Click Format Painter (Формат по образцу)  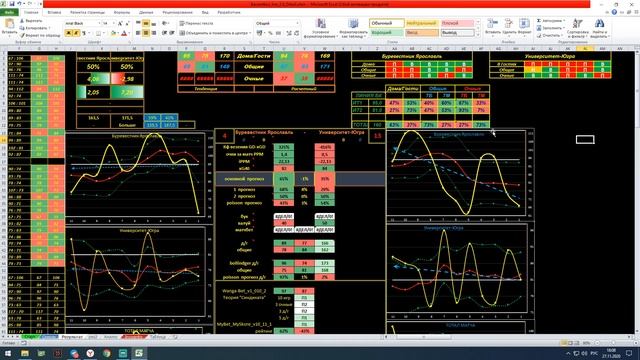(40, 36)
